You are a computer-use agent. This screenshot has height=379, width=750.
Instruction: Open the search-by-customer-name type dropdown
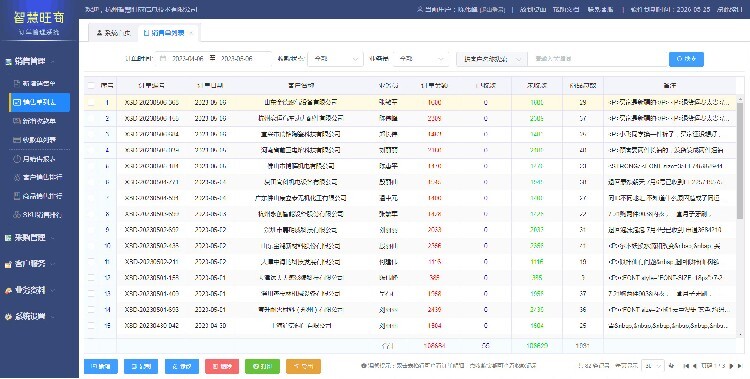tap(492, 59)
